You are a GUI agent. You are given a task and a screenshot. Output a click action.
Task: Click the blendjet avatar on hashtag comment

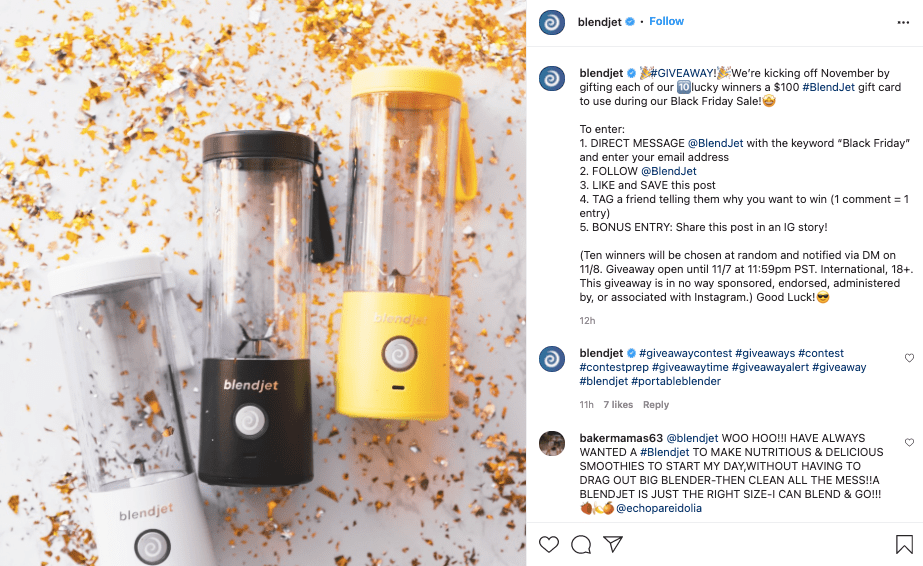click(552, 359)
